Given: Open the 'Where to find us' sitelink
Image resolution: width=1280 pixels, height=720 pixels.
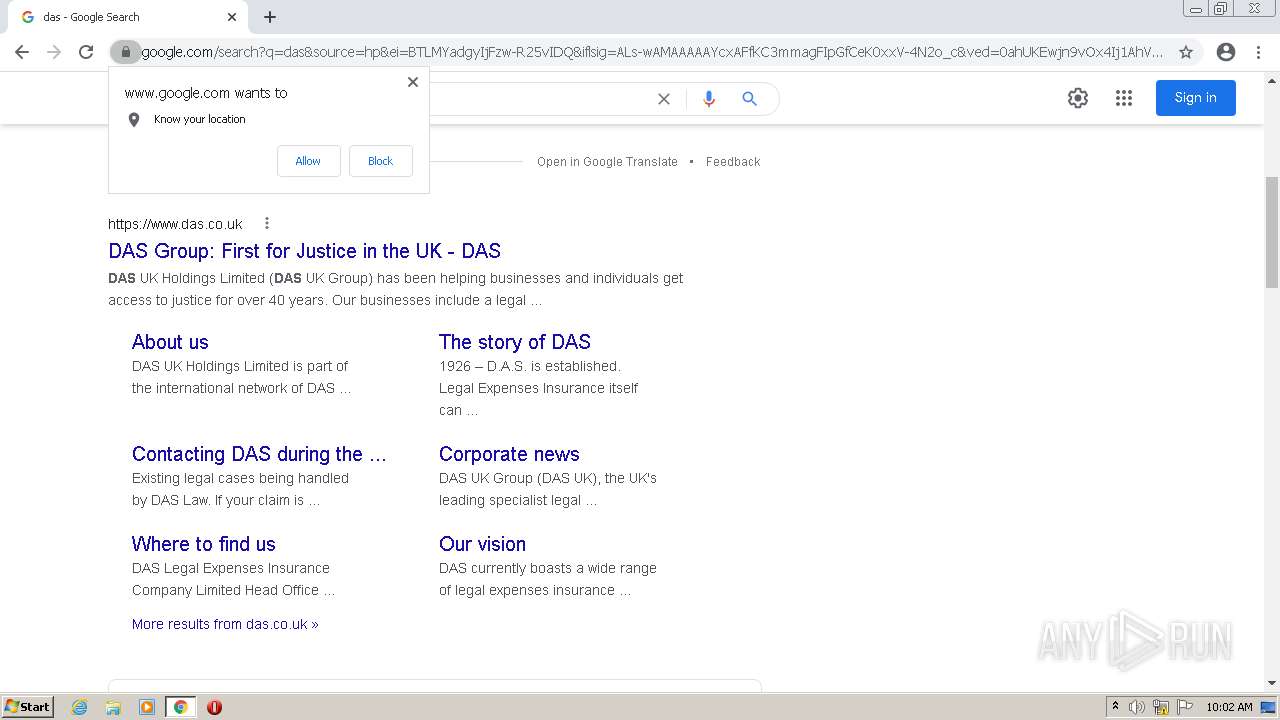Looking at the screenshot, I should (x=204, y=544).
